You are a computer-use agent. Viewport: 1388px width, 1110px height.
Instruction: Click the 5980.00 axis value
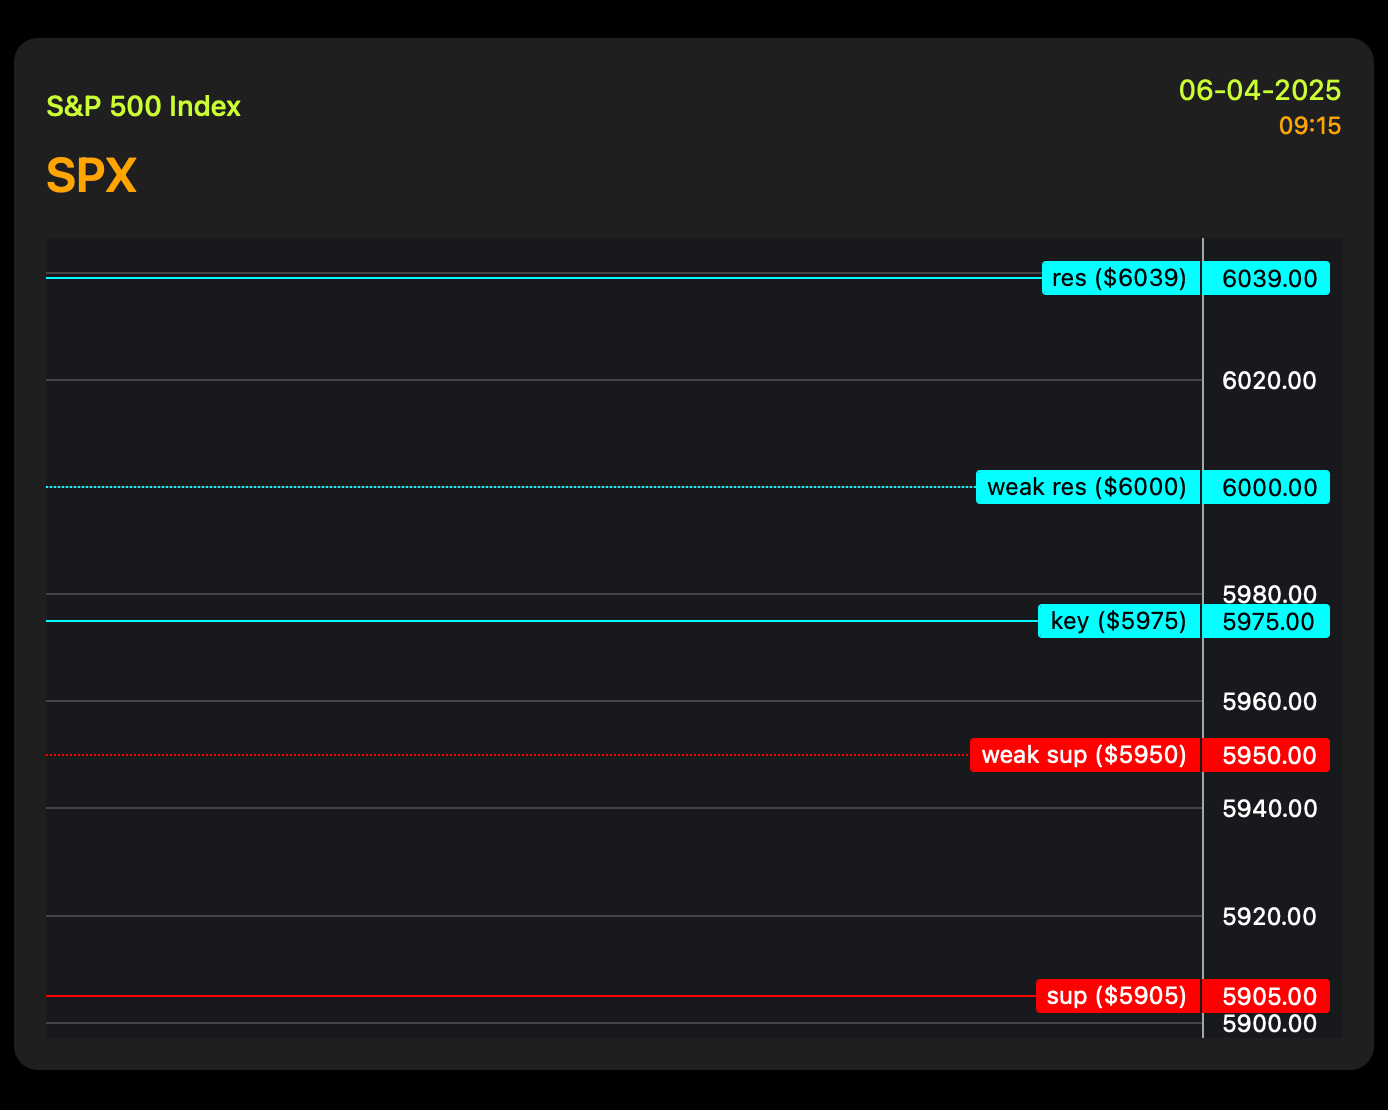(x=1270, y=594)
